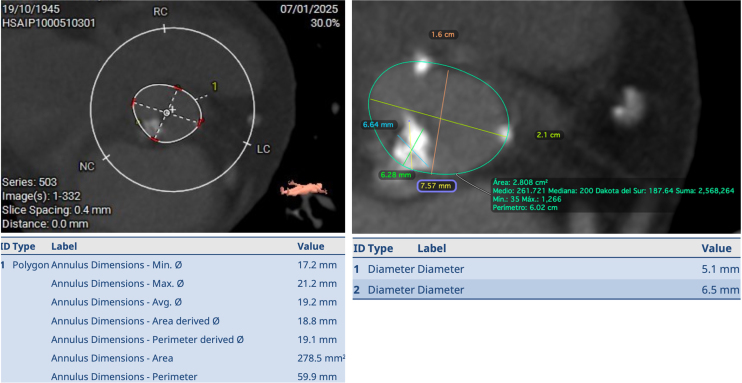Click the NC cusp marker label
This screenshot has height=383, width=742.
pyautogui.click(x=87, y=167)
